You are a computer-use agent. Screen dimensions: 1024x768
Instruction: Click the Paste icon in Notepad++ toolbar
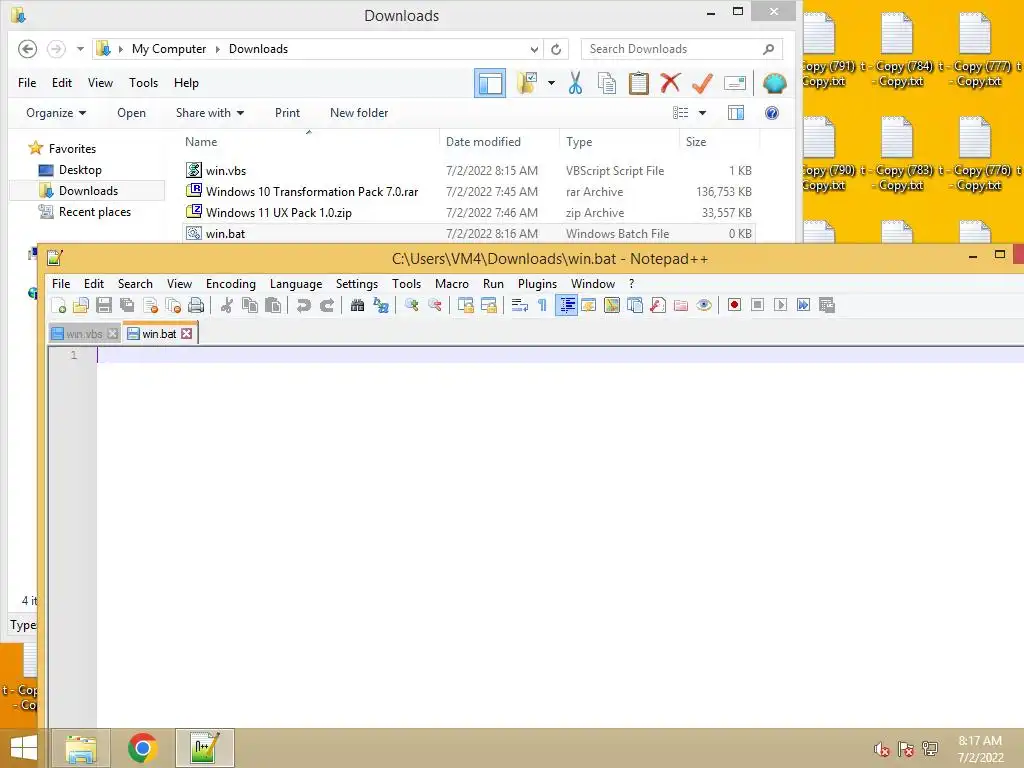click(273, 305)
